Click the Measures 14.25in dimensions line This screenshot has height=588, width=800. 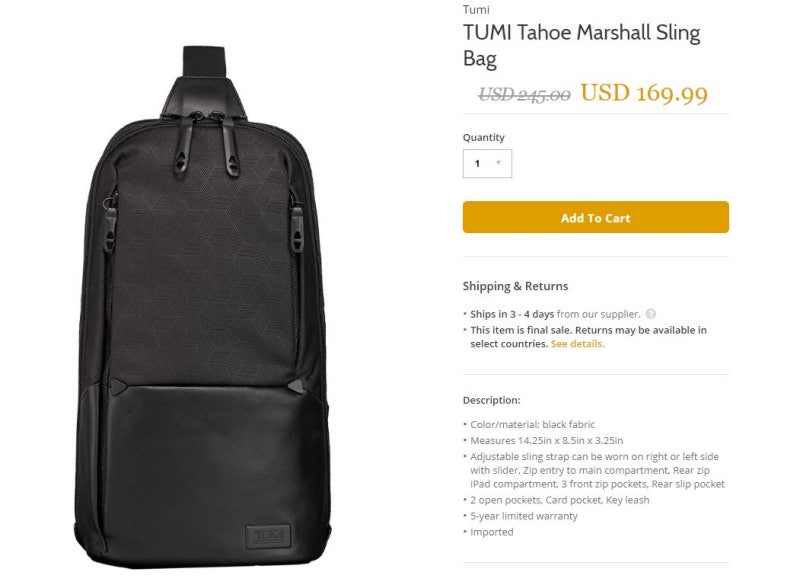pos(546,440)
